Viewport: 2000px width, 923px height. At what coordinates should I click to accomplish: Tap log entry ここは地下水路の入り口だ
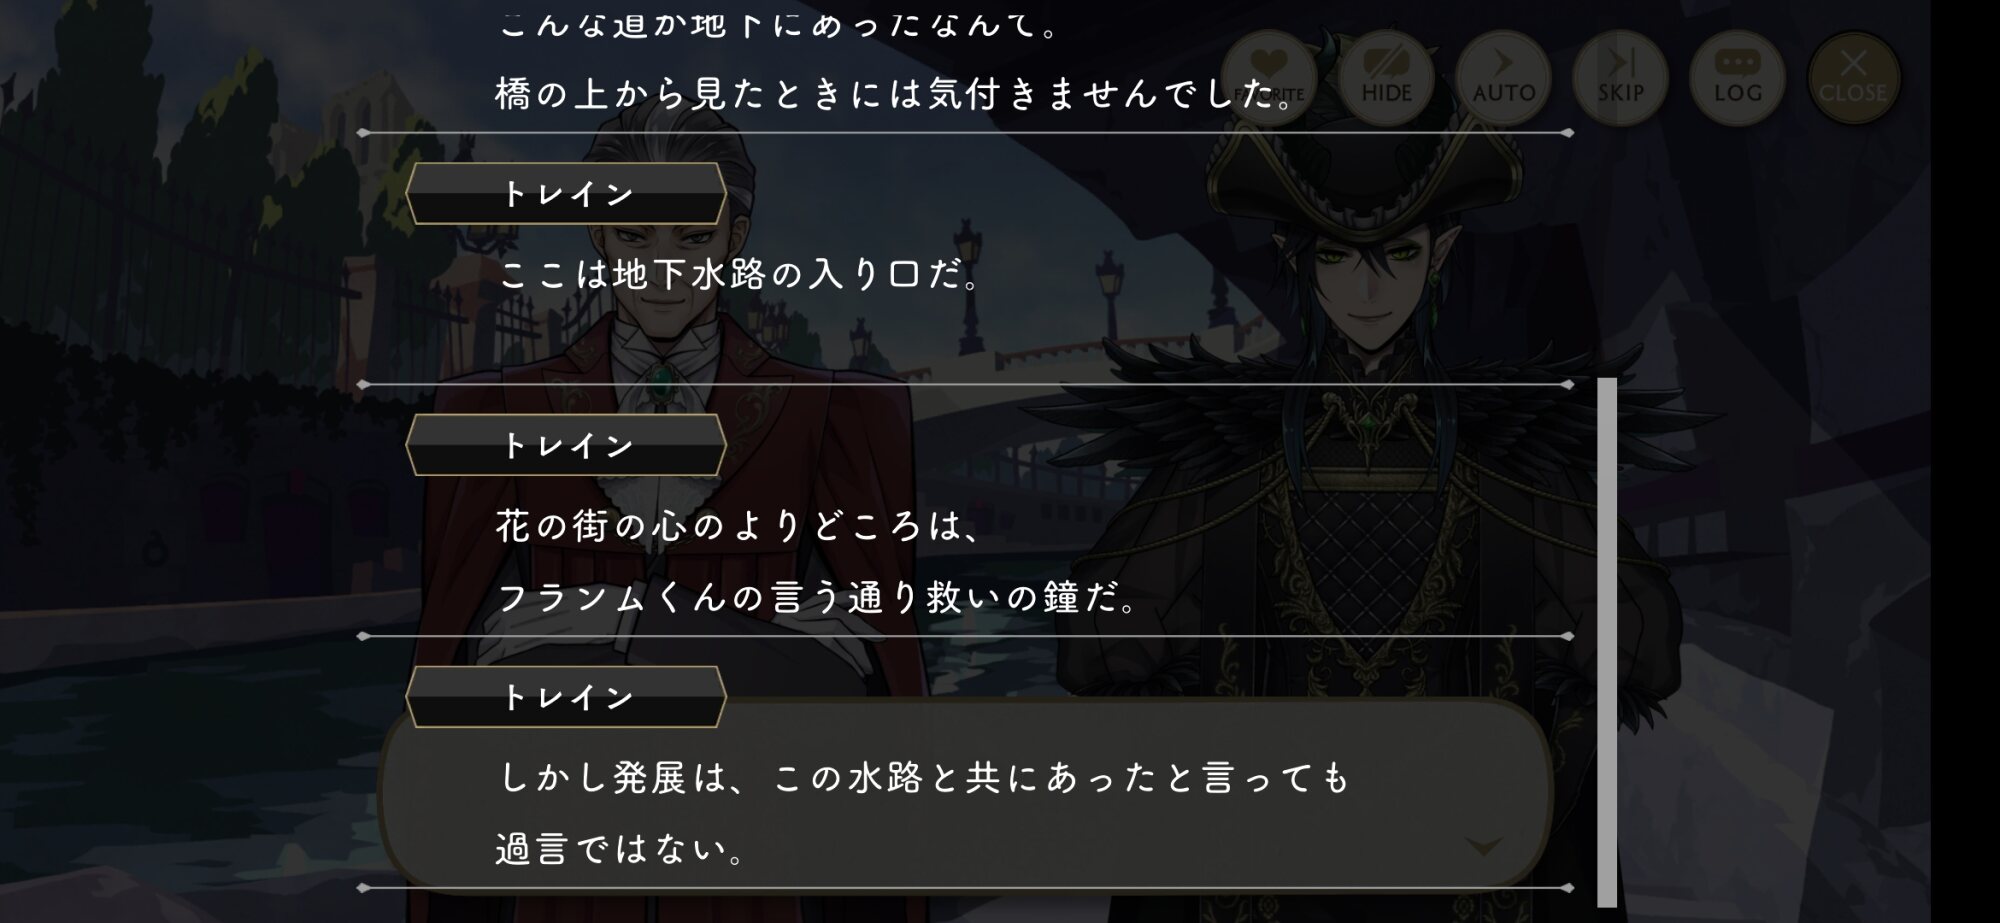(739, 274)
